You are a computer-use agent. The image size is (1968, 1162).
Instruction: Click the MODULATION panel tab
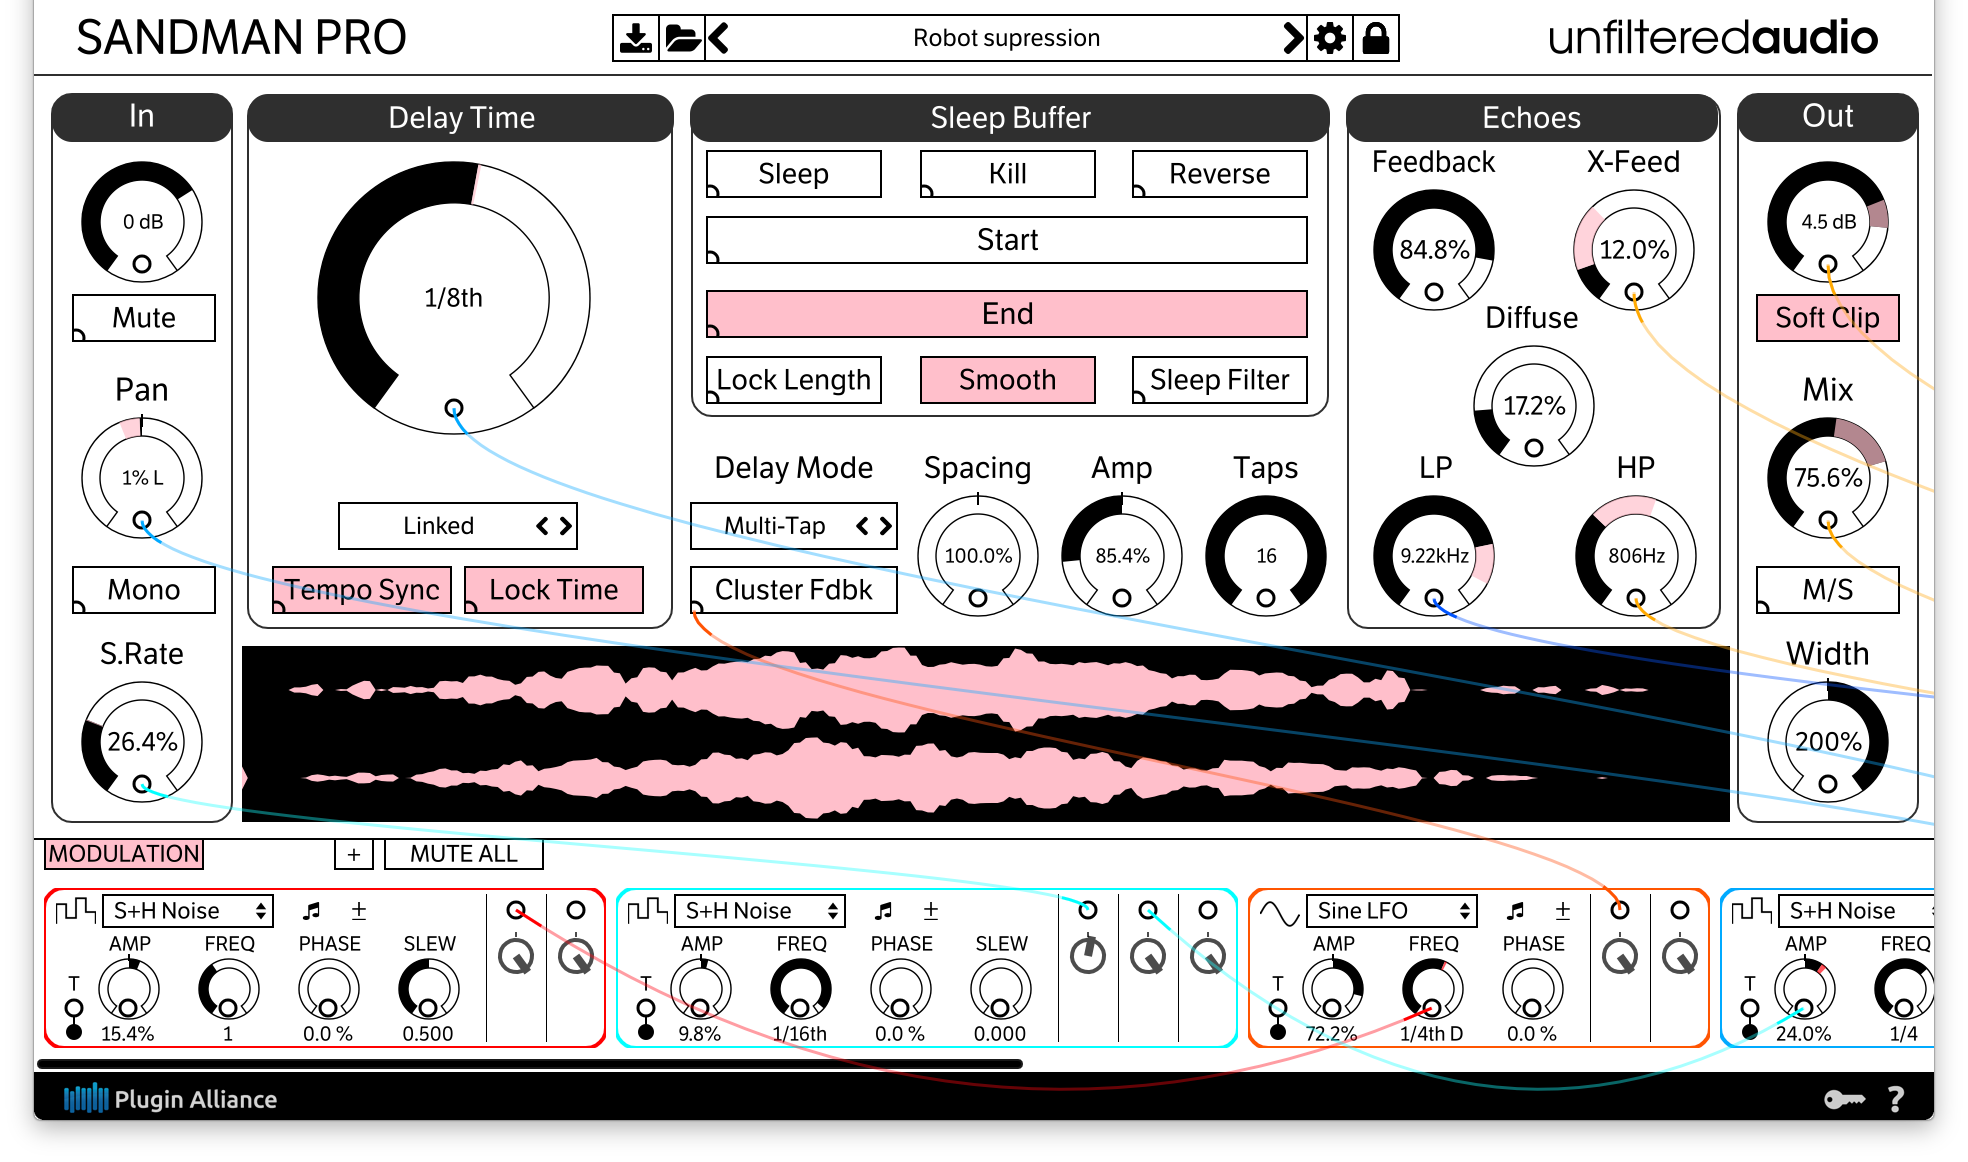pos(124,854)
